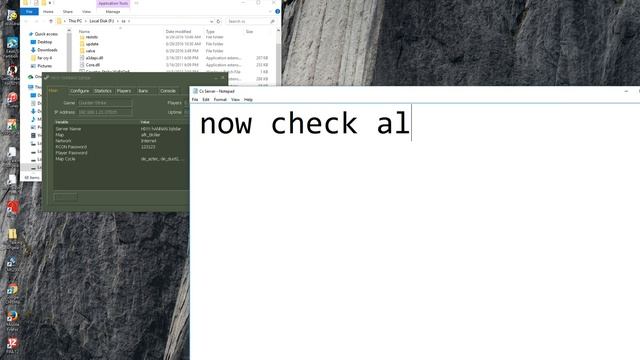Open the address bar history dropdown

pyautogui.click(x=211, y=21)
